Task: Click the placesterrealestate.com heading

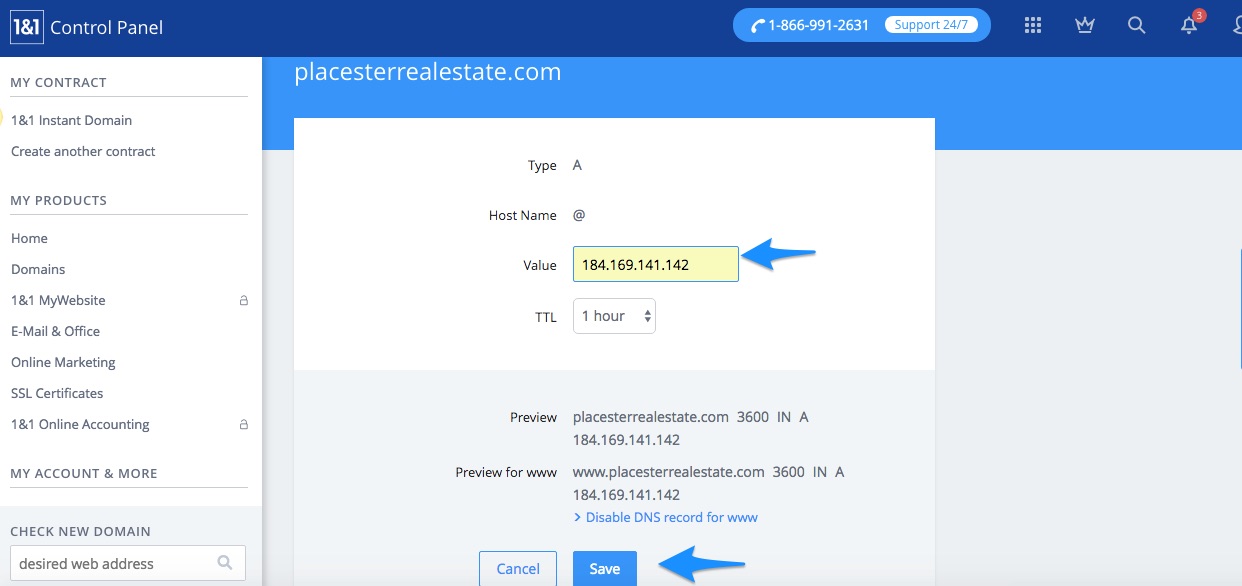Action: [x=428, y=72]
